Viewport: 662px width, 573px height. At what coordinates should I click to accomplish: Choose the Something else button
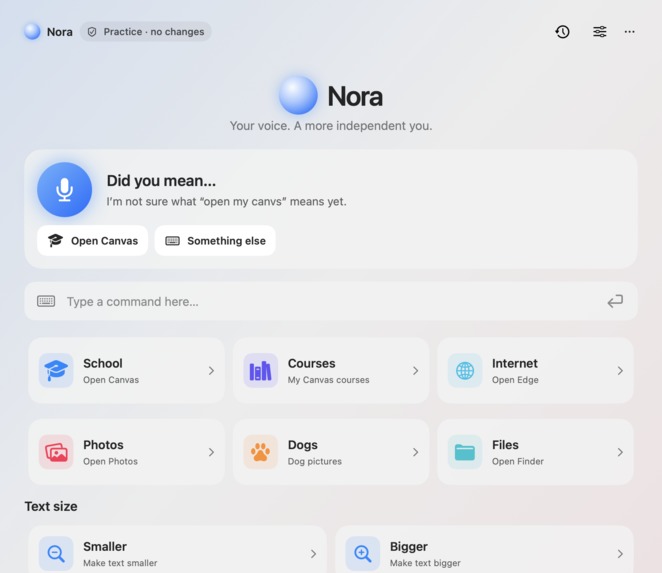pyautogui.click(x=215, y=241)
